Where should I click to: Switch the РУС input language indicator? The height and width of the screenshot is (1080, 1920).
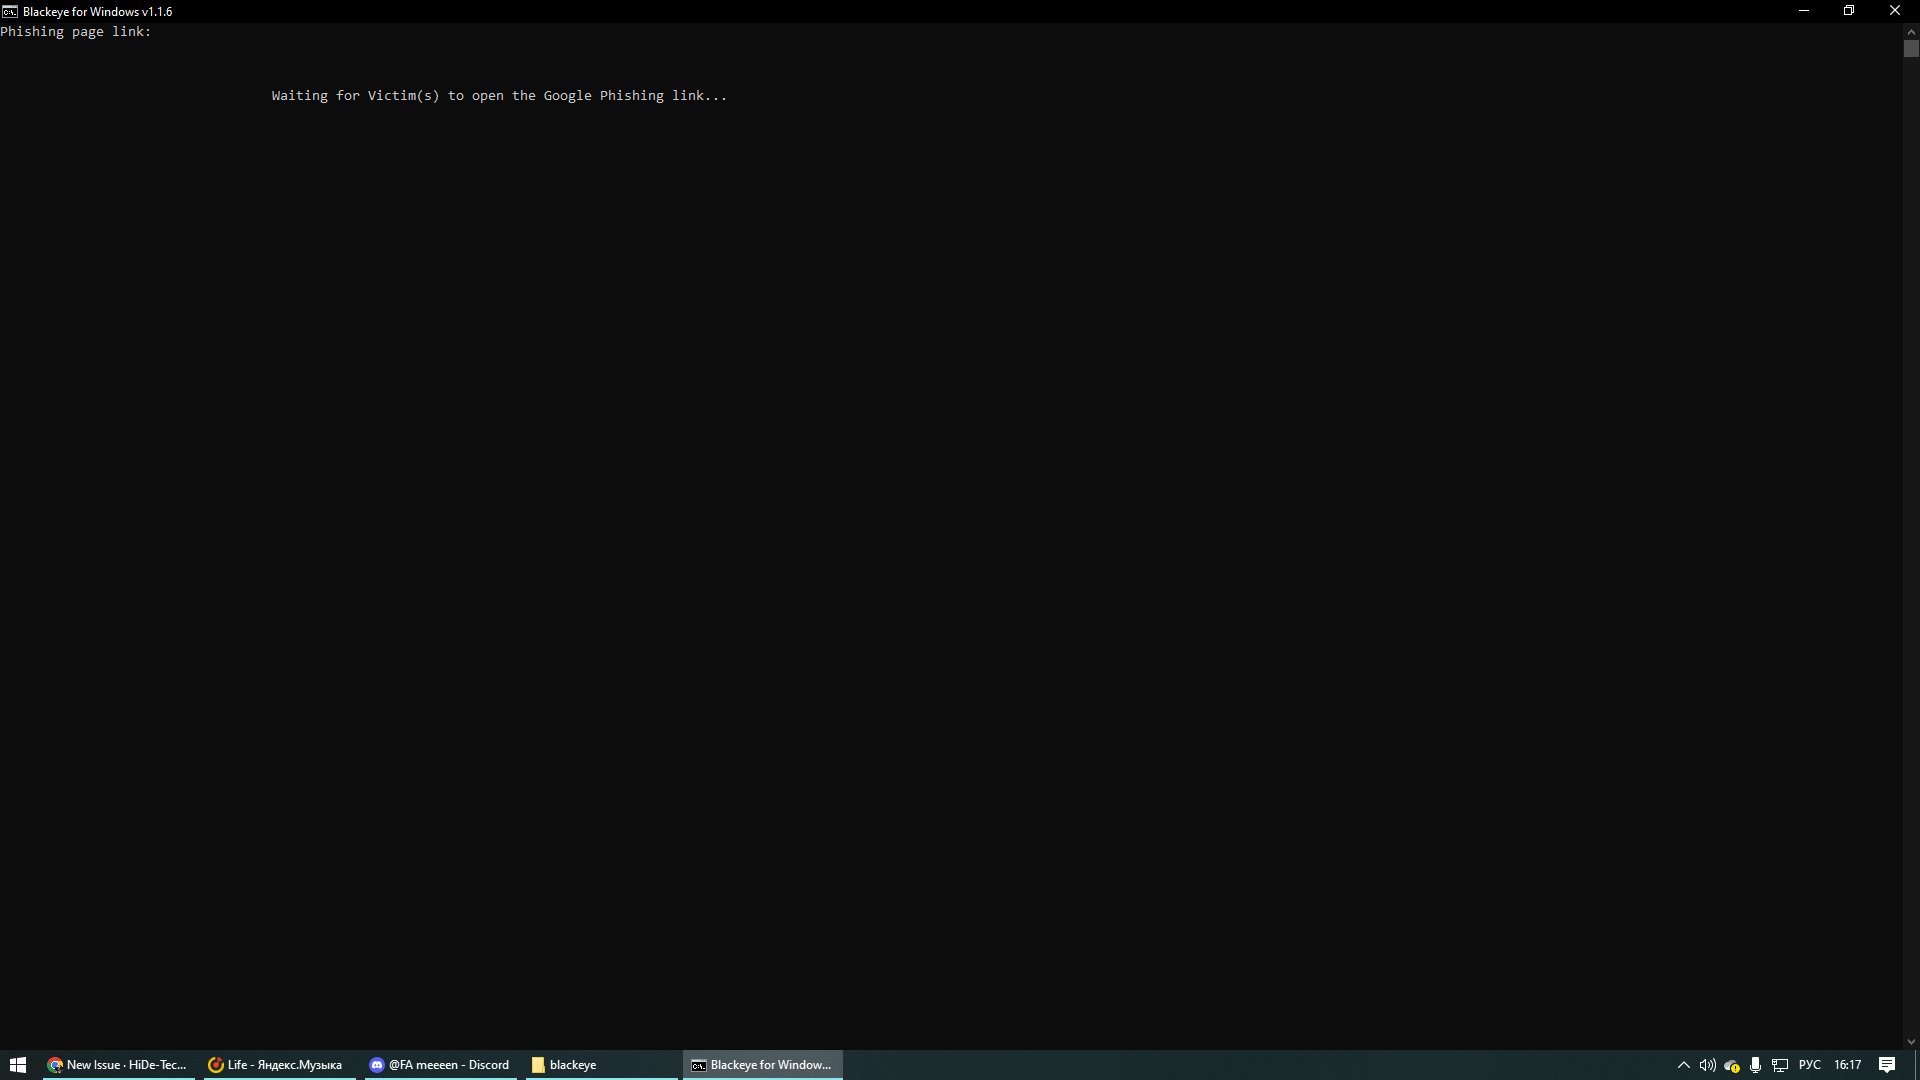click(x=1809, y=1065)
